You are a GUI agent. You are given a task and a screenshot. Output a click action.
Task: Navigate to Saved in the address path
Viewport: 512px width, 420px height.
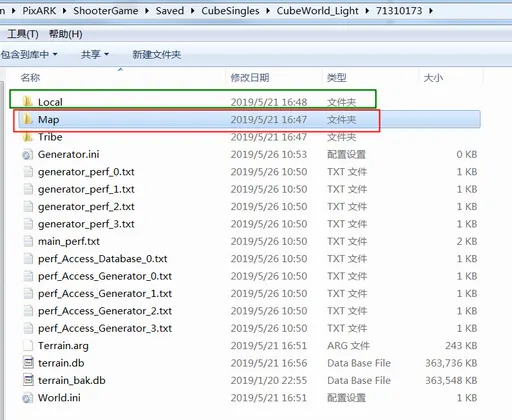(x=170, y=11)
